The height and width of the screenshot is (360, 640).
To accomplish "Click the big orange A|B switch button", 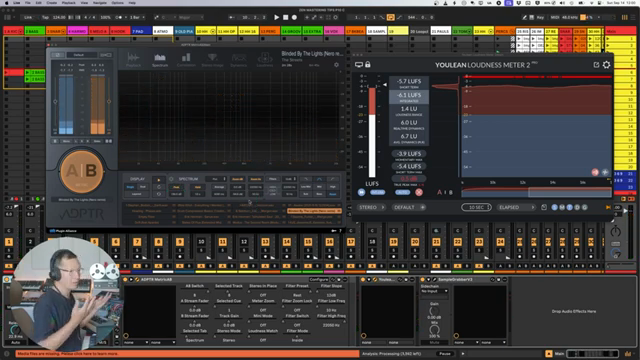I will click(x=82, y=171).
